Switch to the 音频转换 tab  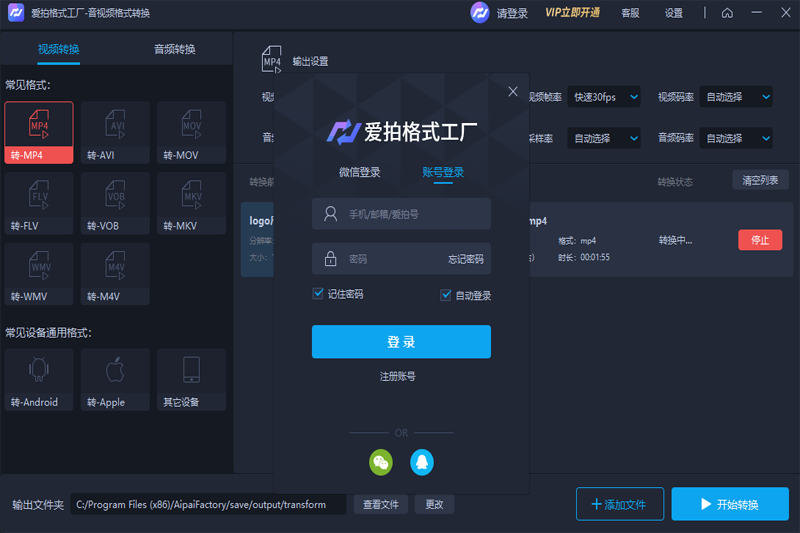pyautogui.click(x=174, y=49)
